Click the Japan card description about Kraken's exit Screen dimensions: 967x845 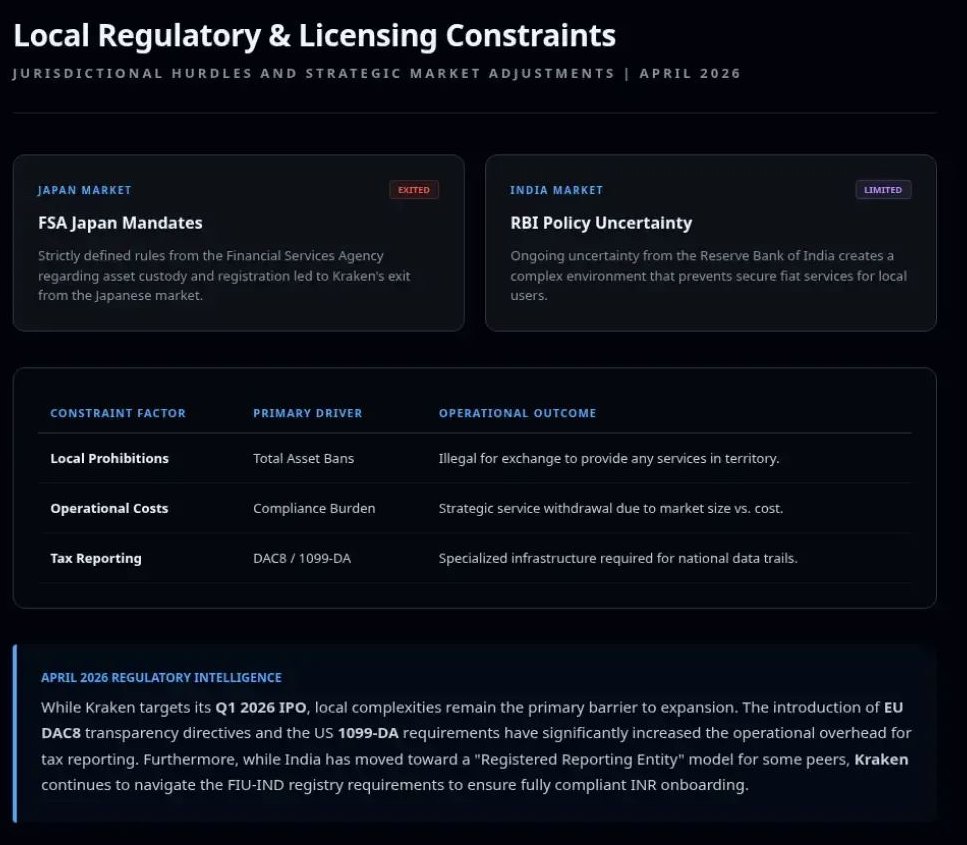point(224,276)
